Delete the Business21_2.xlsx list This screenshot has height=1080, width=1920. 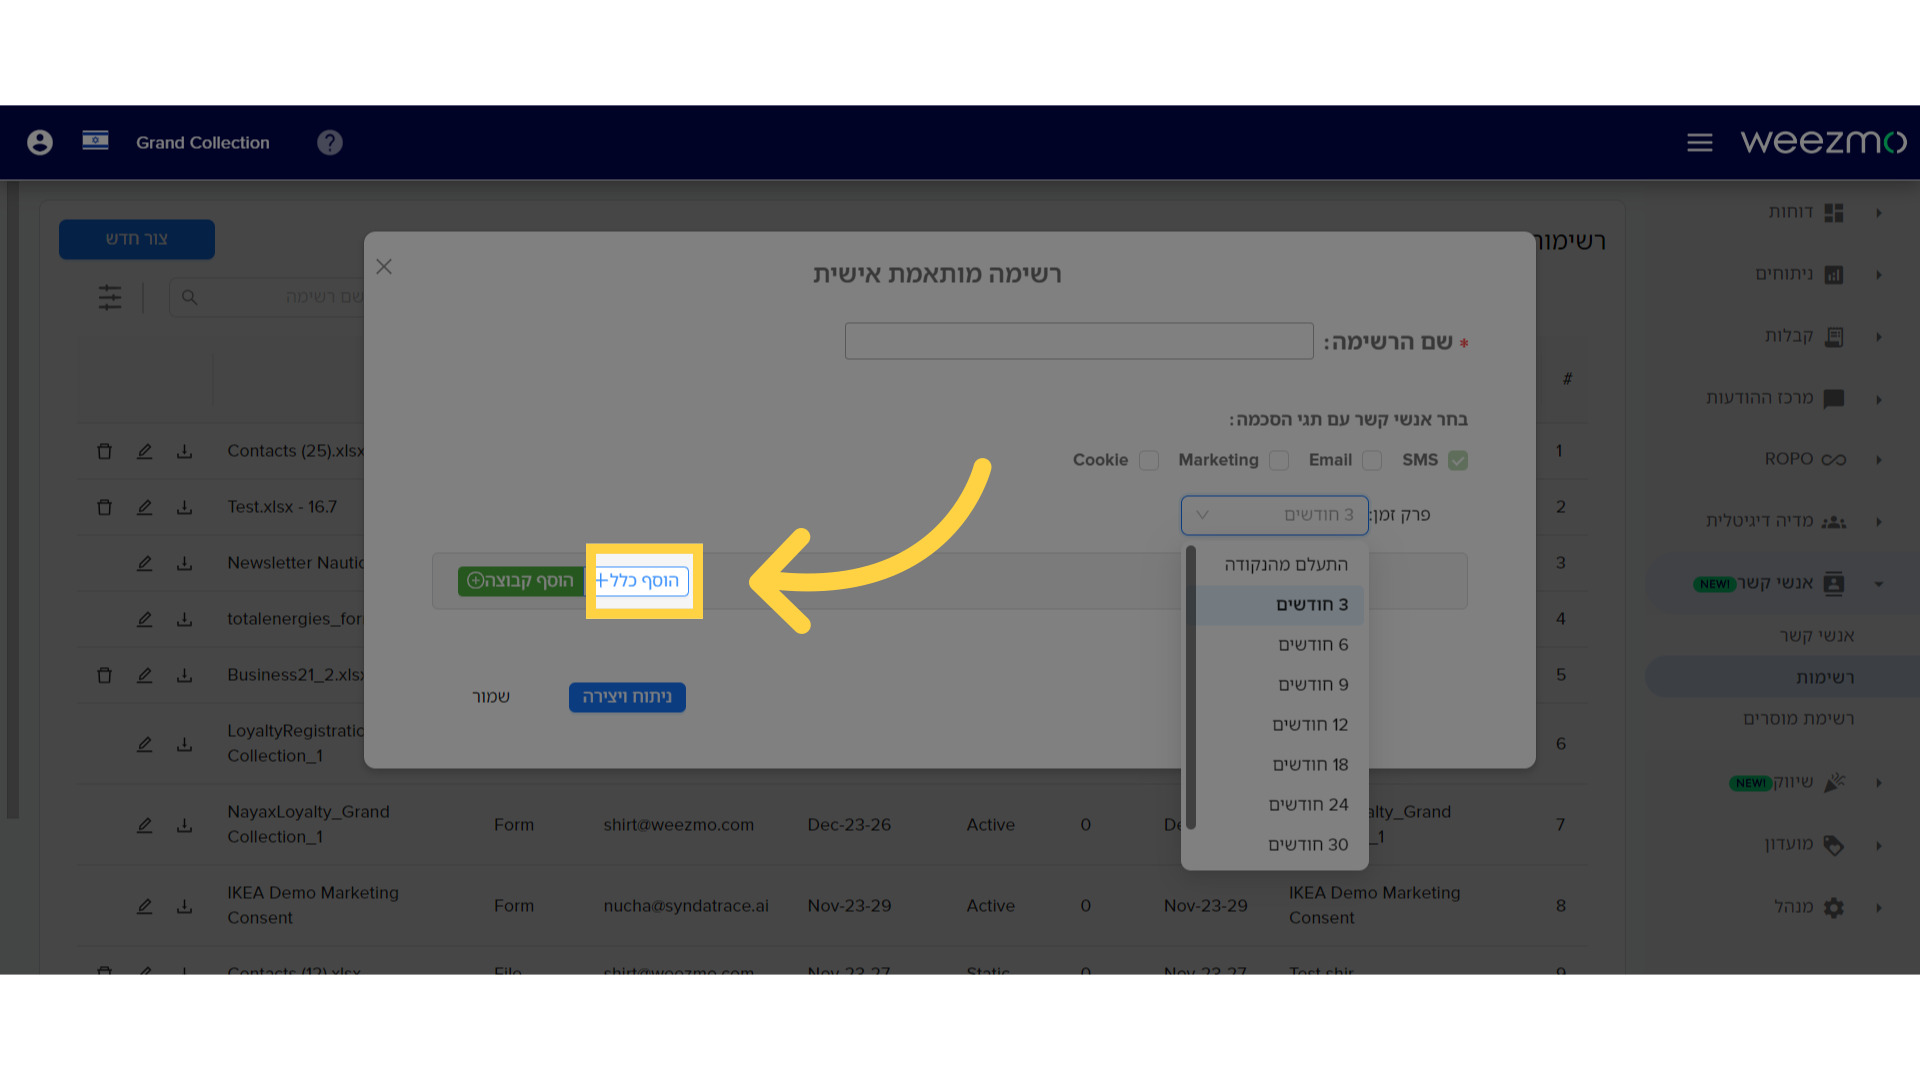pos(104,675)
